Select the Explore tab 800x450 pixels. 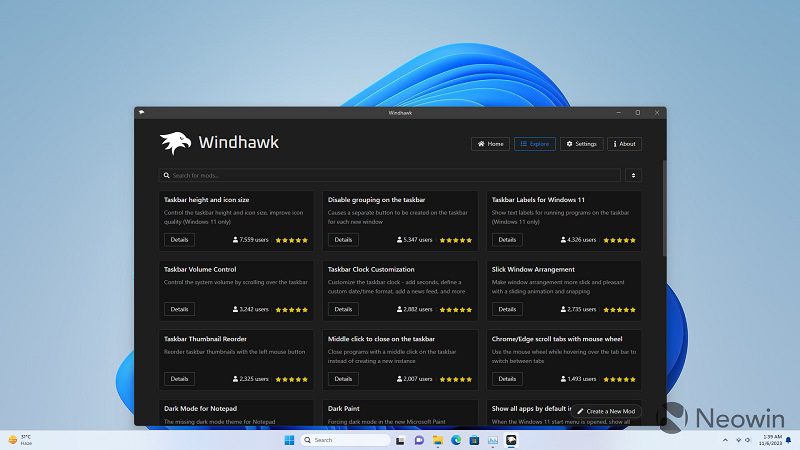coord(535,144)
